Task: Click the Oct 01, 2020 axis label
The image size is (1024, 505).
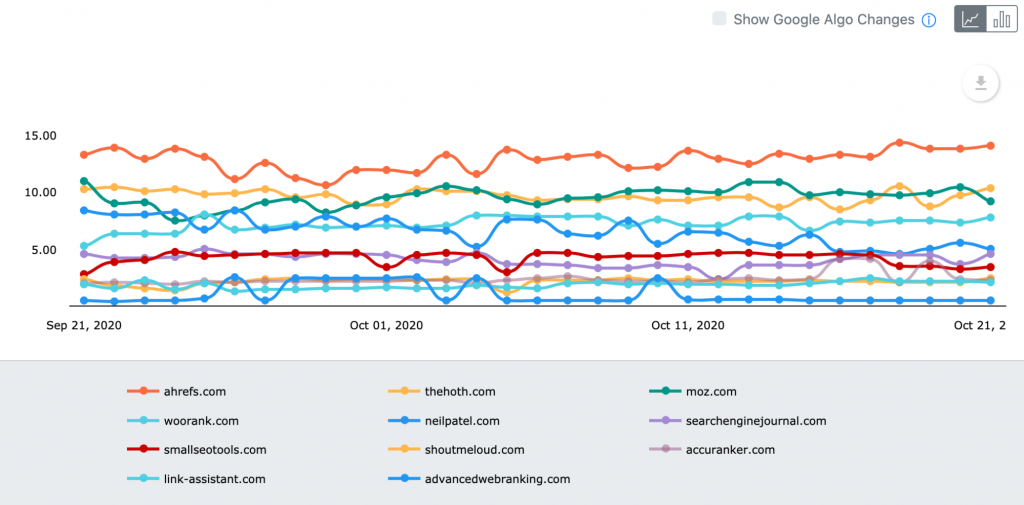Action: point(386,325)
